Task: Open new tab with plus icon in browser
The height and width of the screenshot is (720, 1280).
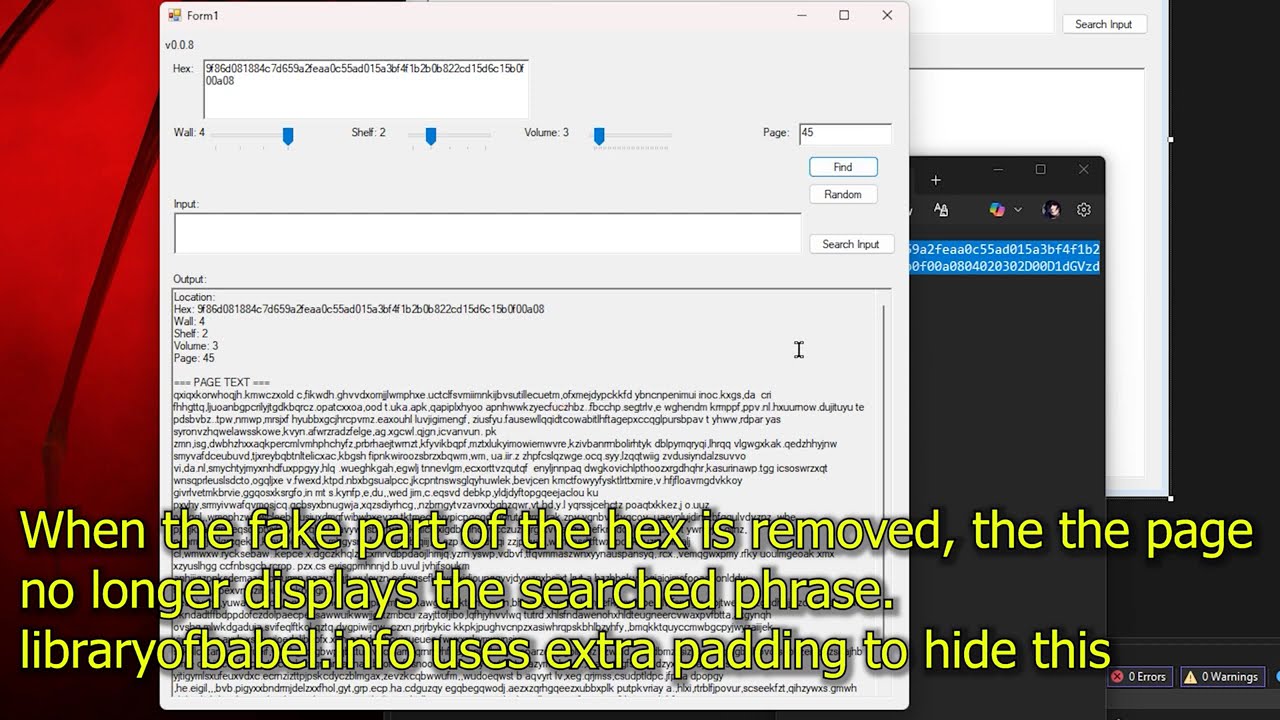Action: coord(936,180)
